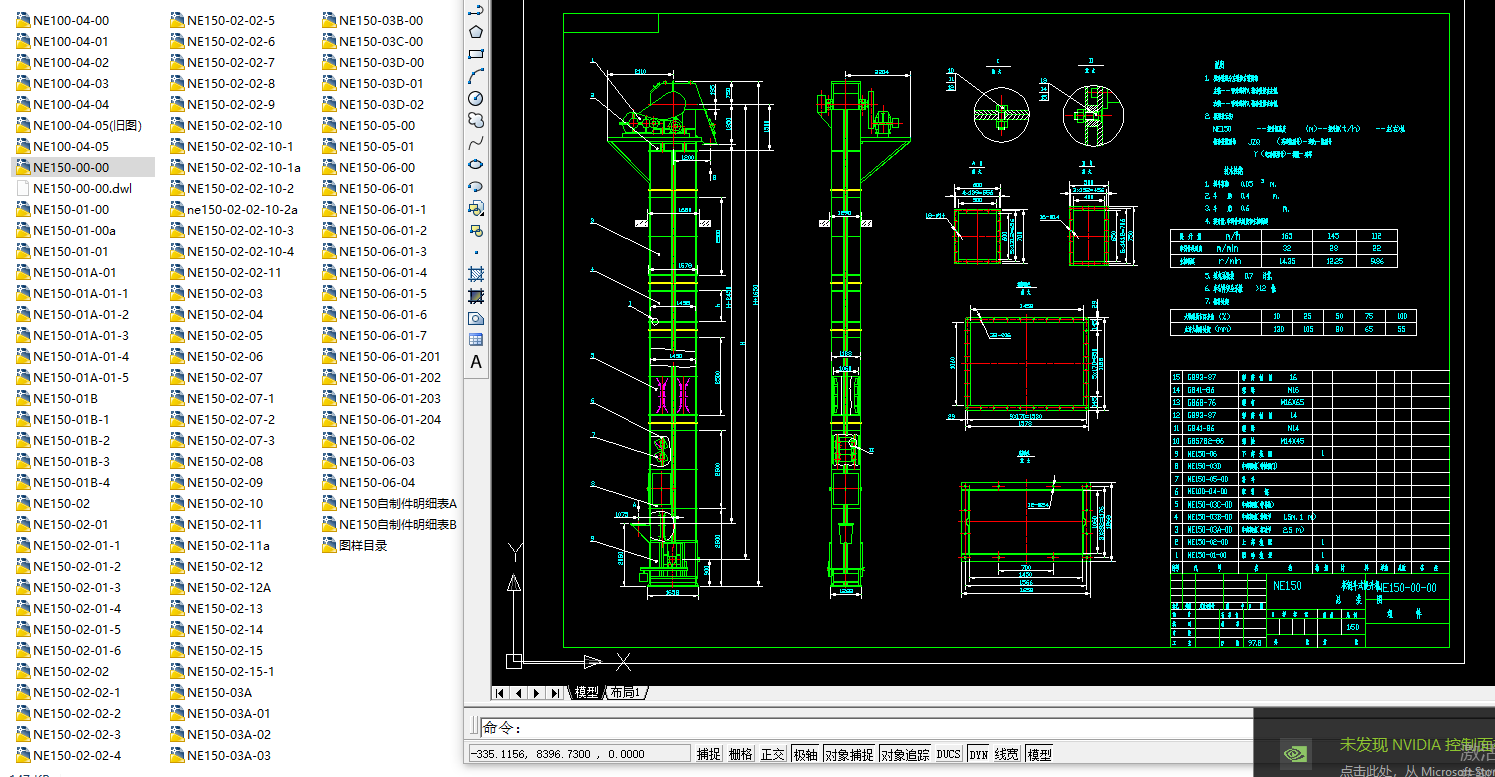Image resolution: width=1495 pixels, height=777 pixels.
Task: Select the Multiline Text tool
Action: (x=476, y=362)
